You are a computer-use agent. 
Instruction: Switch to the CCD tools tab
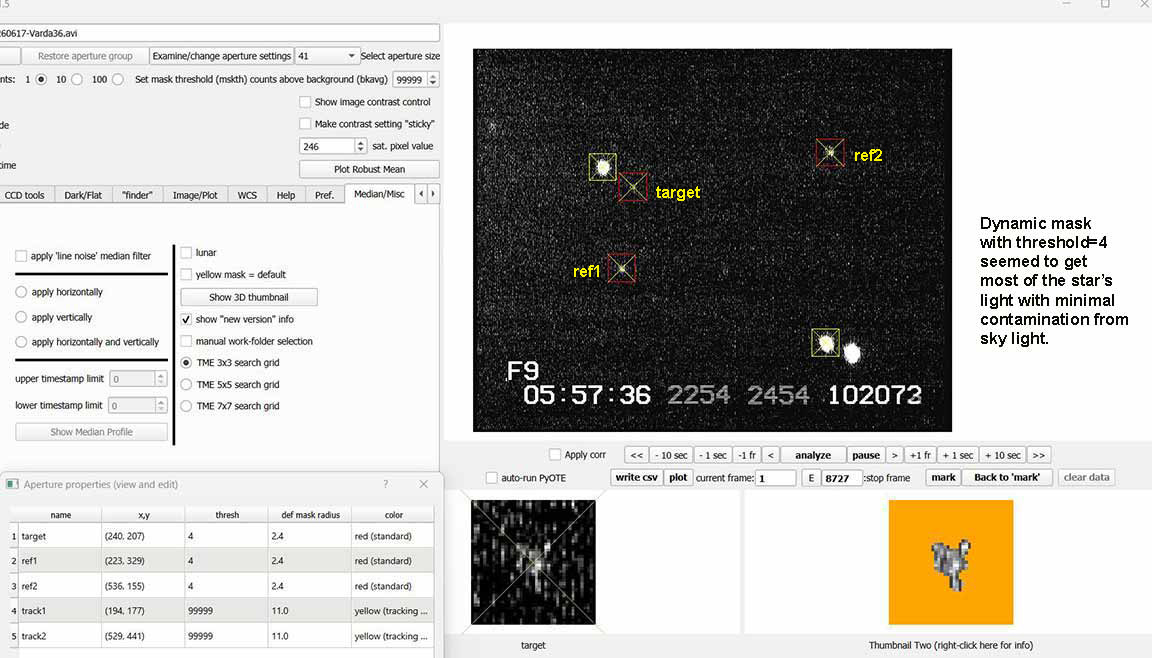(x=24, y=195)
